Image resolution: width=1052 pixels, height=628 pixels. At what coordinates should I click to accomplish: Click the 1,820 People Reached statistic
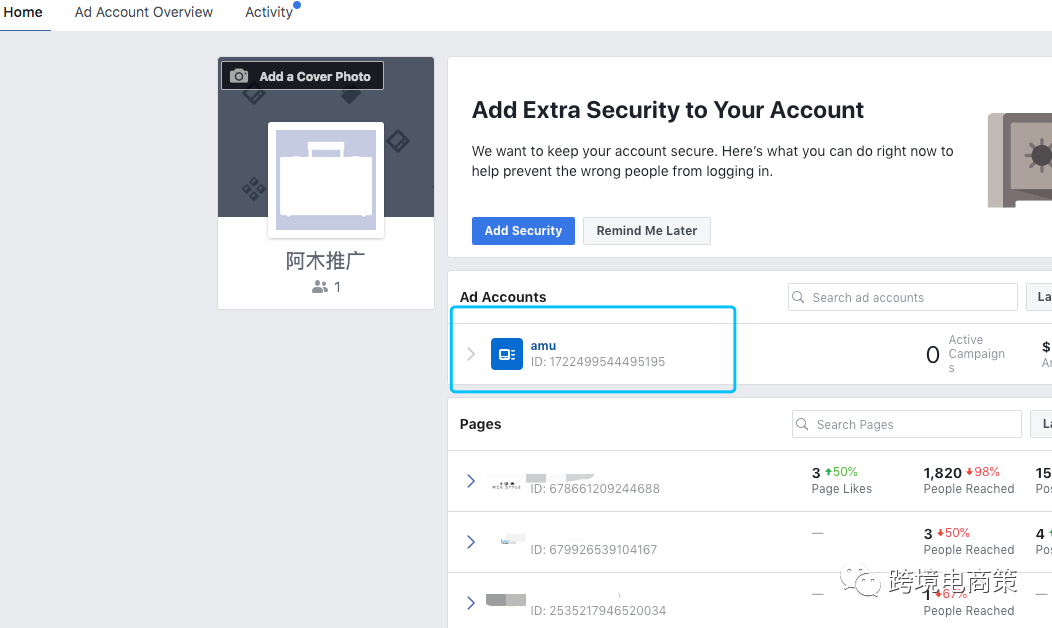click(x=969, y=480)
